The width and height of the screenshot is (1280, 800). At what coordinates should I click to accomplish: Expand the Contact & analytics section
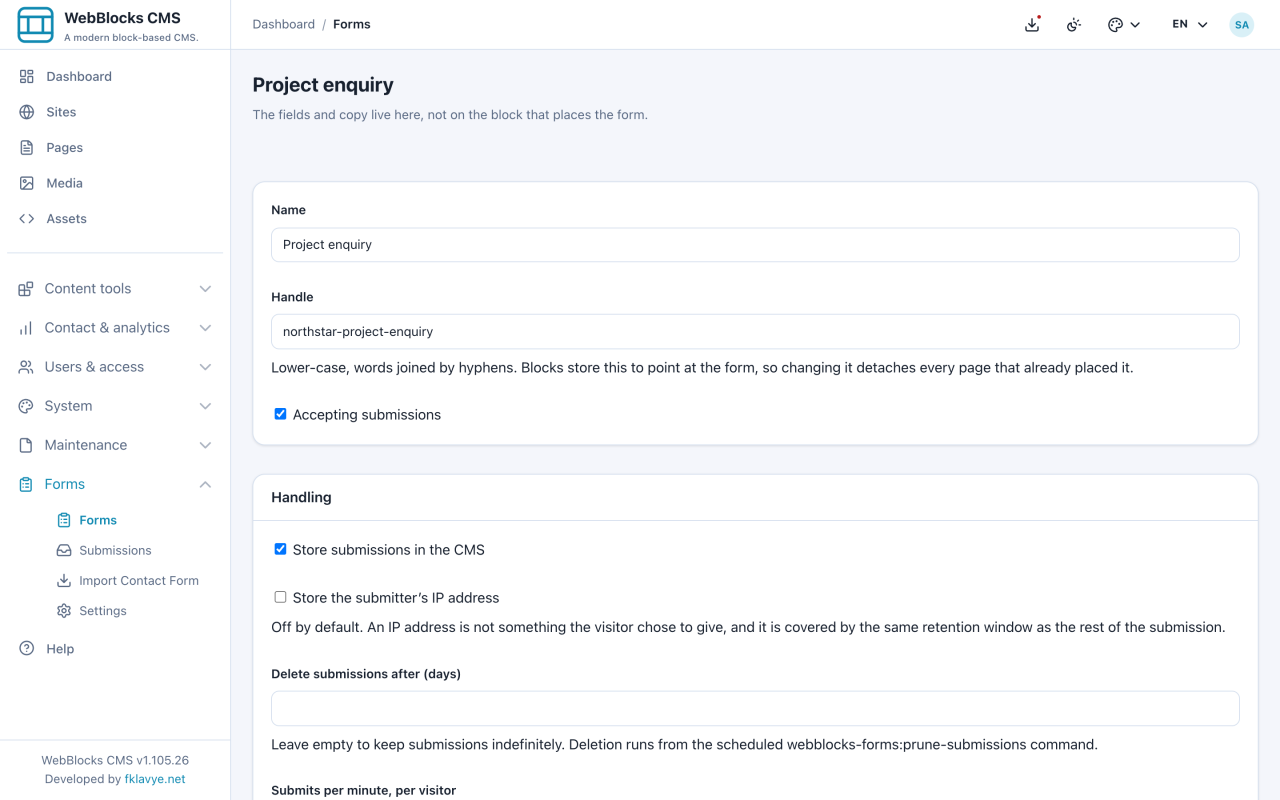[x=115, y=328]
